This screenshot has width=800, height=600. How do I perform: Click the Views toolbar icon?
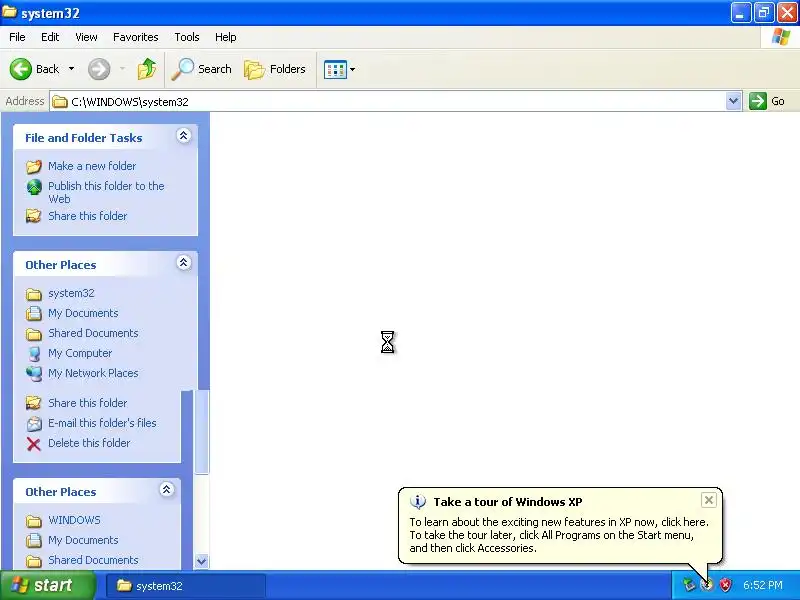pos(335,69)
